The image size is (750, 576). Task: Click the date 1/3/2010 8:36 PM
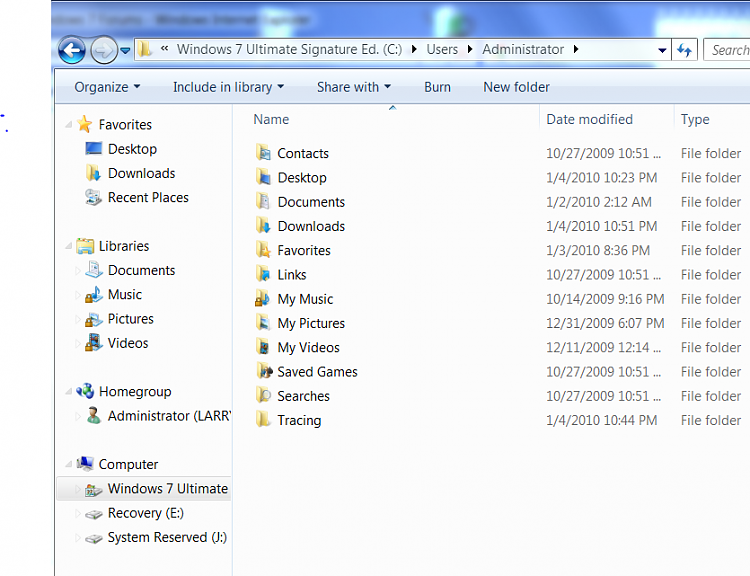point(598,250)
